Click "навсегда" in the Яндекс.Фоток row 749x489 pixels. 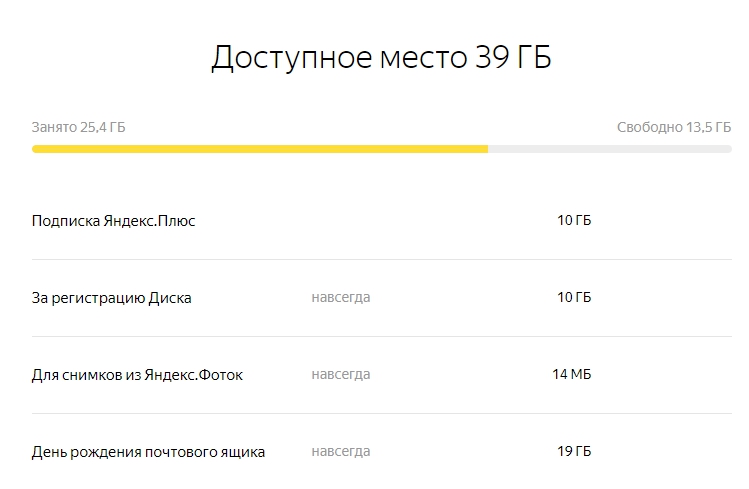[x=341, y=374]
